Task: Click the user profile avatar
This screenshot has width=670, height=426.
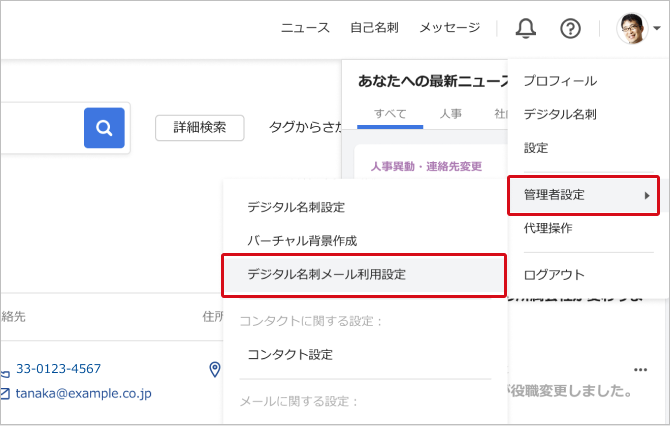Action: (x=632, y=28)
